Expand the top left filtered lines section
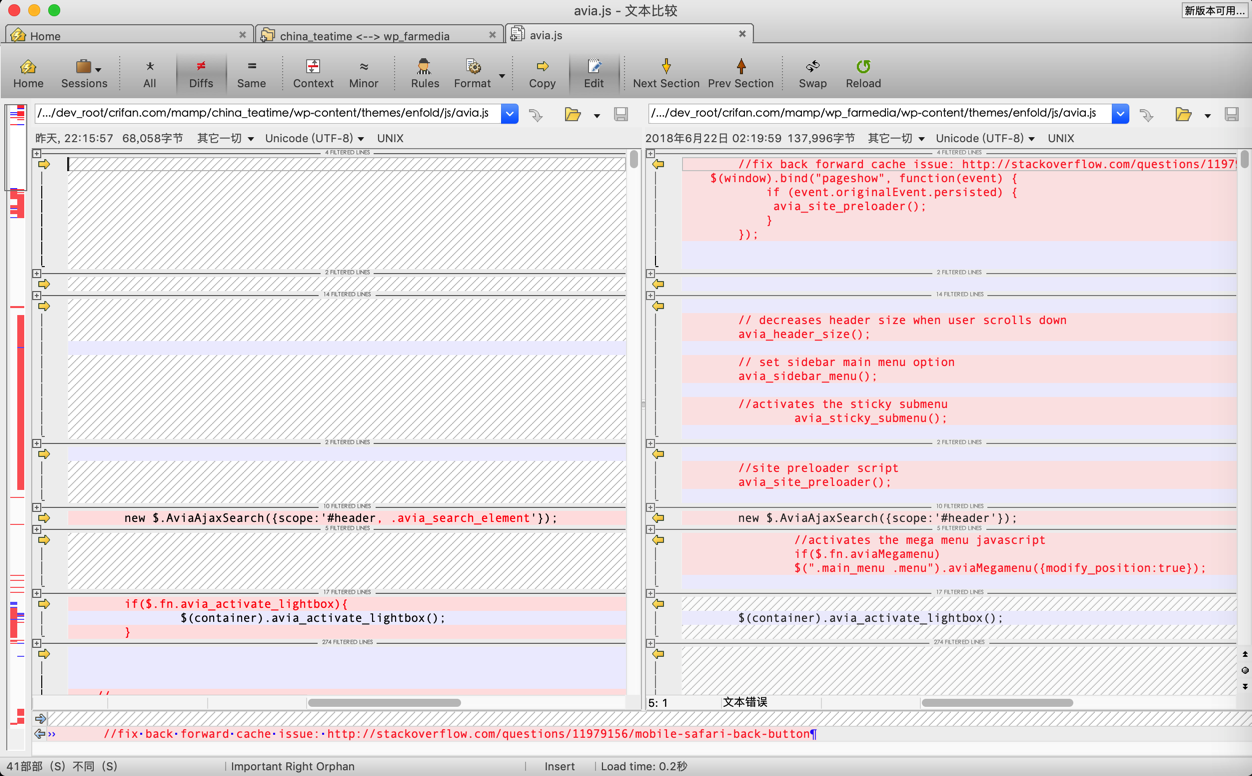This screenshot has width=1252, height=776. point(37,154)
